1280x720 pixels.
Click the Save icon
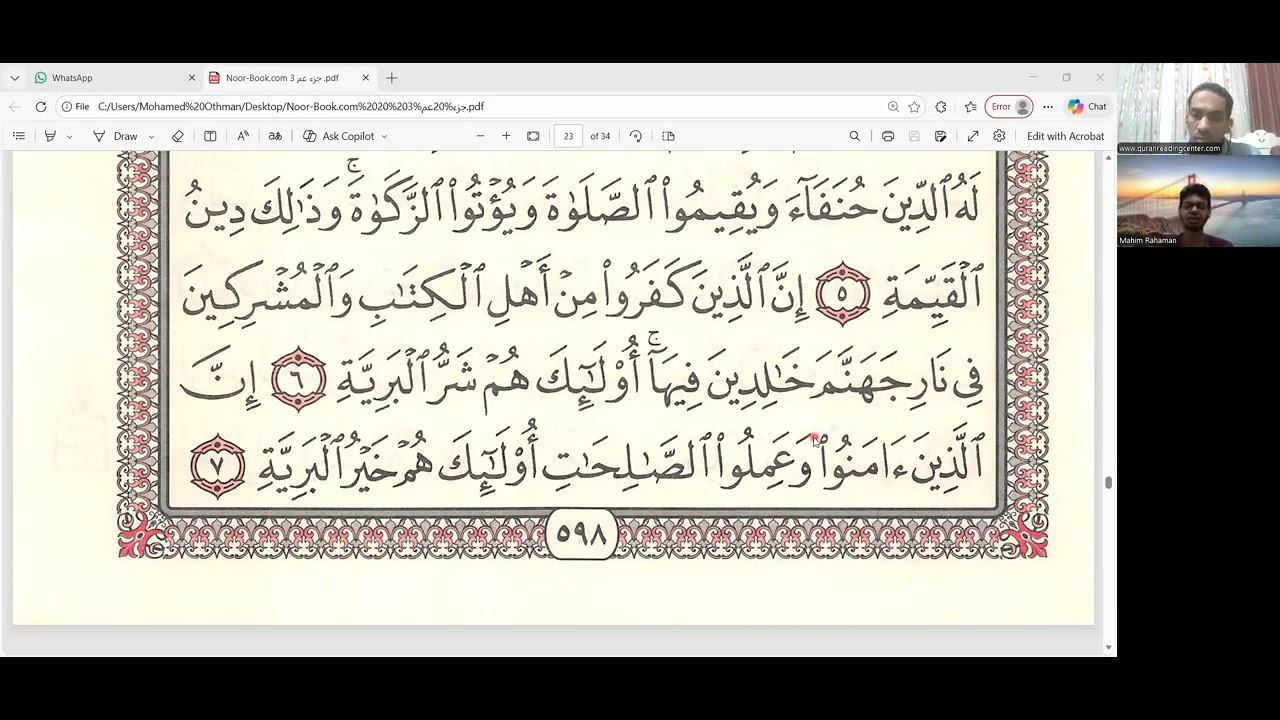pos(914,136)
